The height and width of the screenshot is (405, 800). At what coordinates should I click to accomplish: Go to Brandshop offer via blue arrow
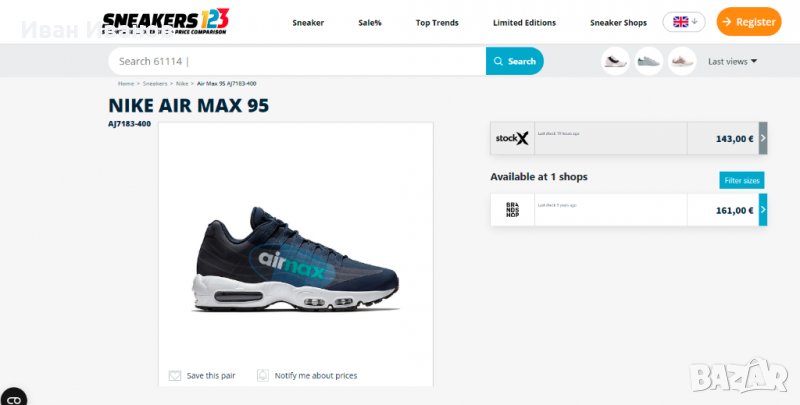pyautogui.click(x=763, y=210)
